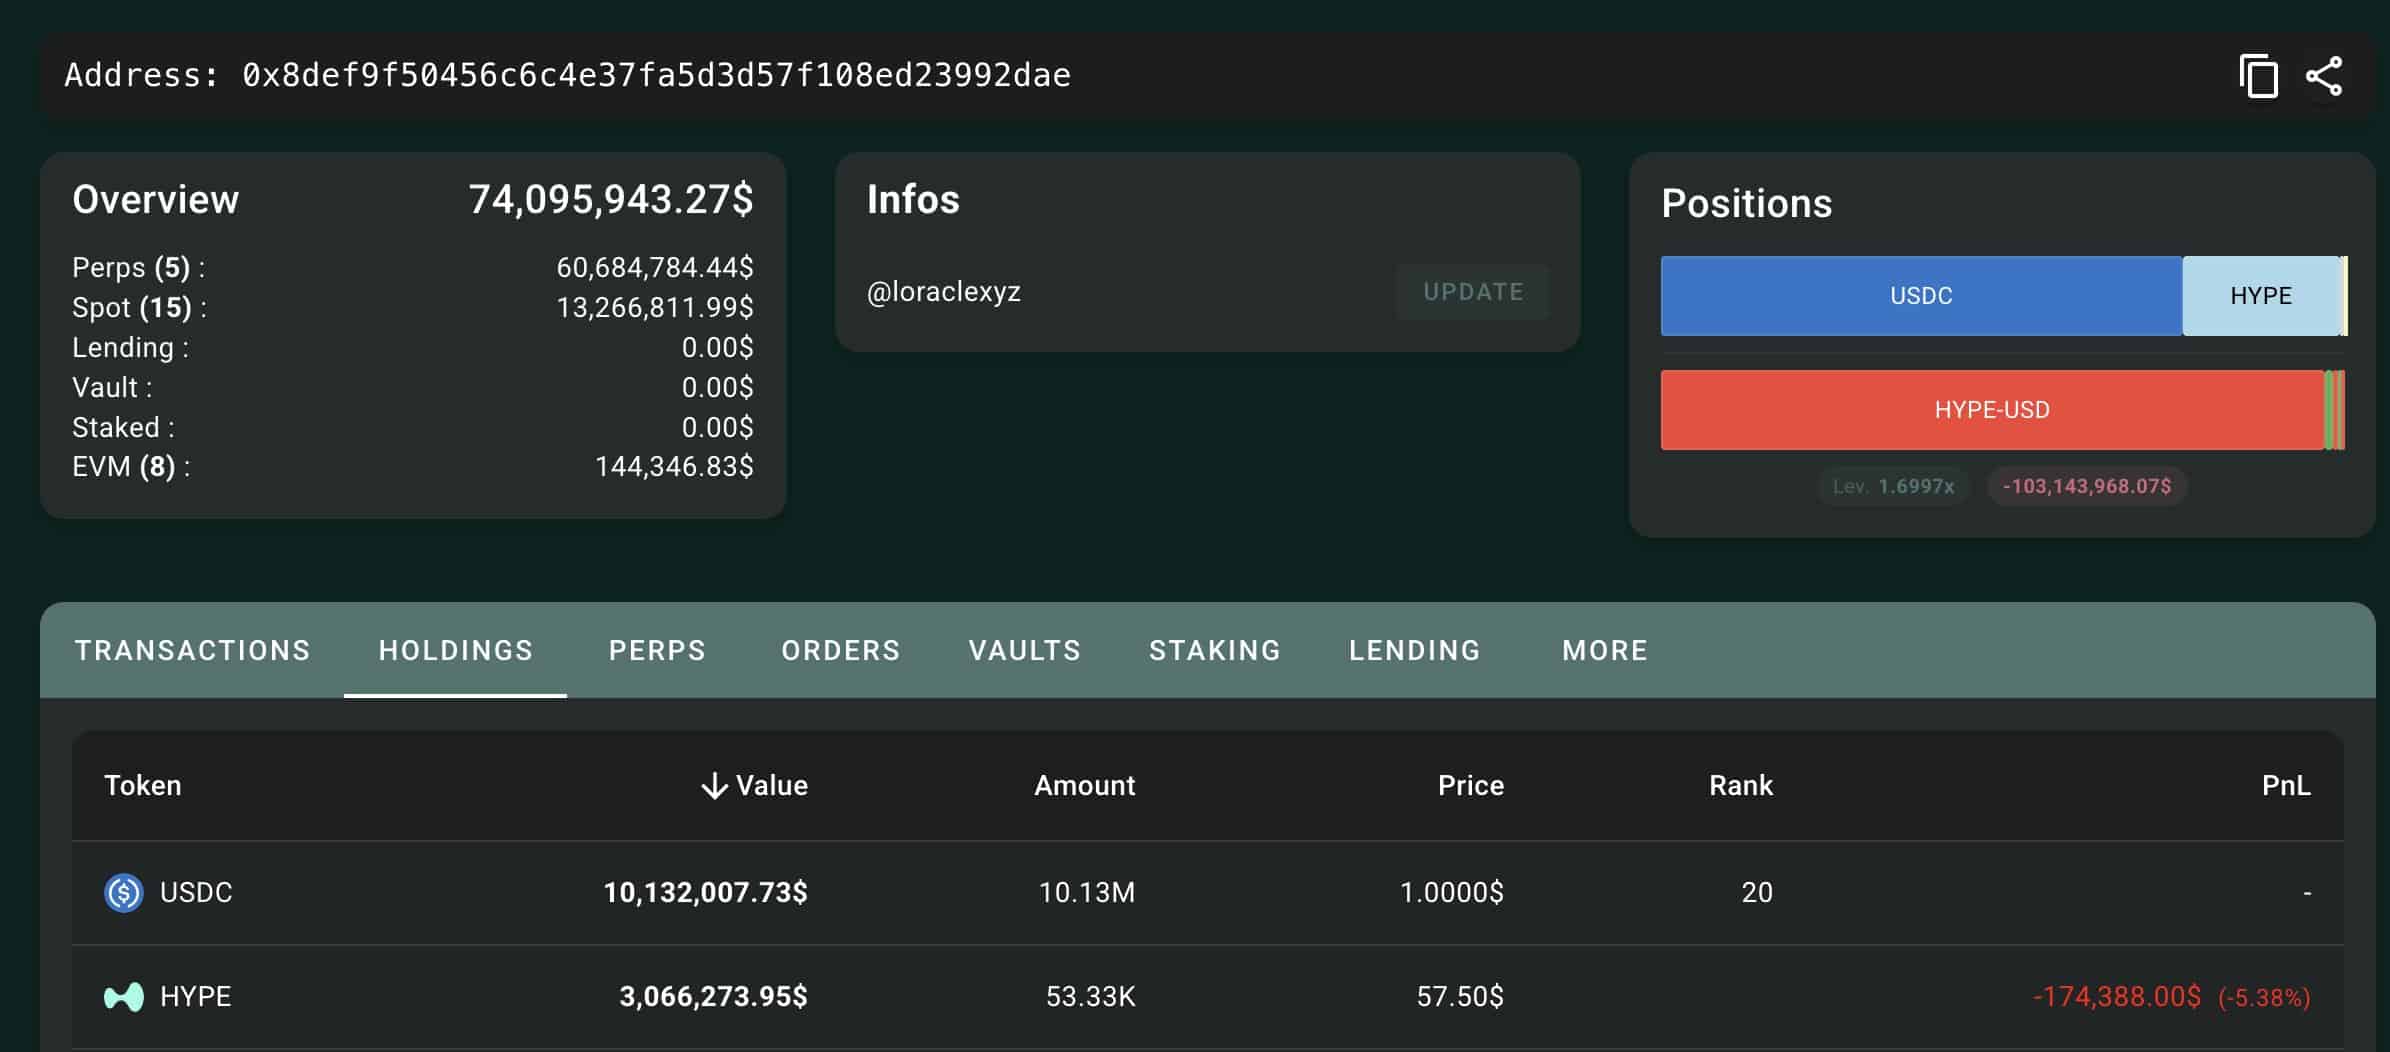2390x1052 pixels.
Task: Click the Vault overview label
Action: [112, 388]
